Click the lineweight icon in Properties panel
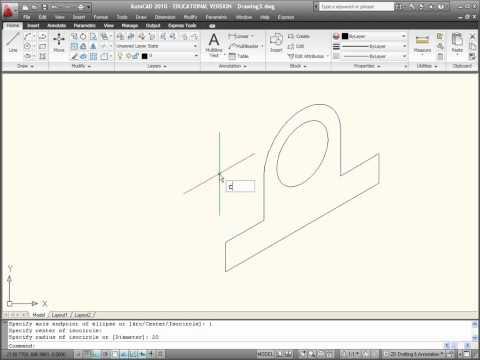 336,46
